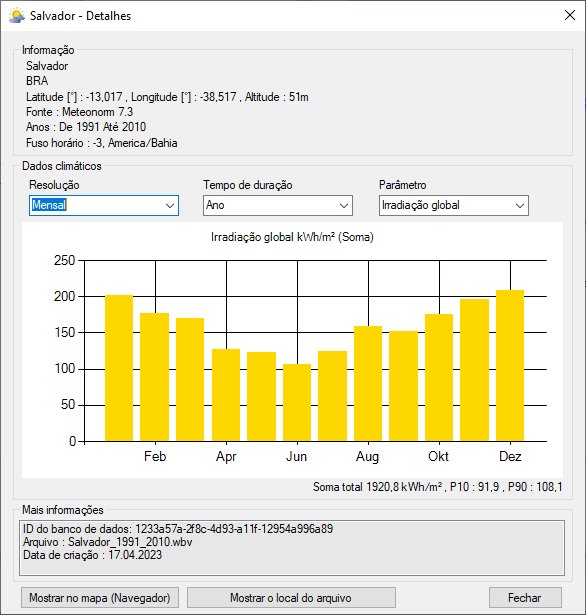Close the Salvador Detalhes dialog
Viewport: 586px width, 615px height.
coord(570,15)
